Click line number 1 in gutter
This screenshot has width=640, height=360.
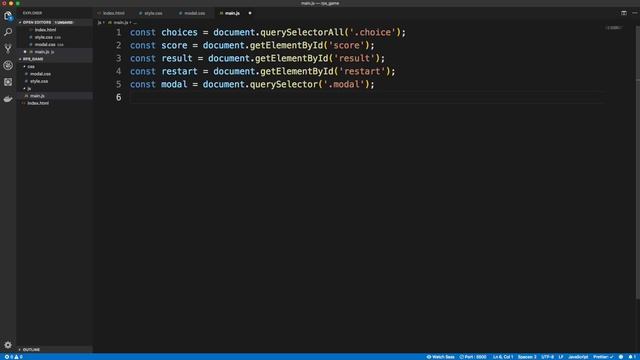[x=118, y=32]
